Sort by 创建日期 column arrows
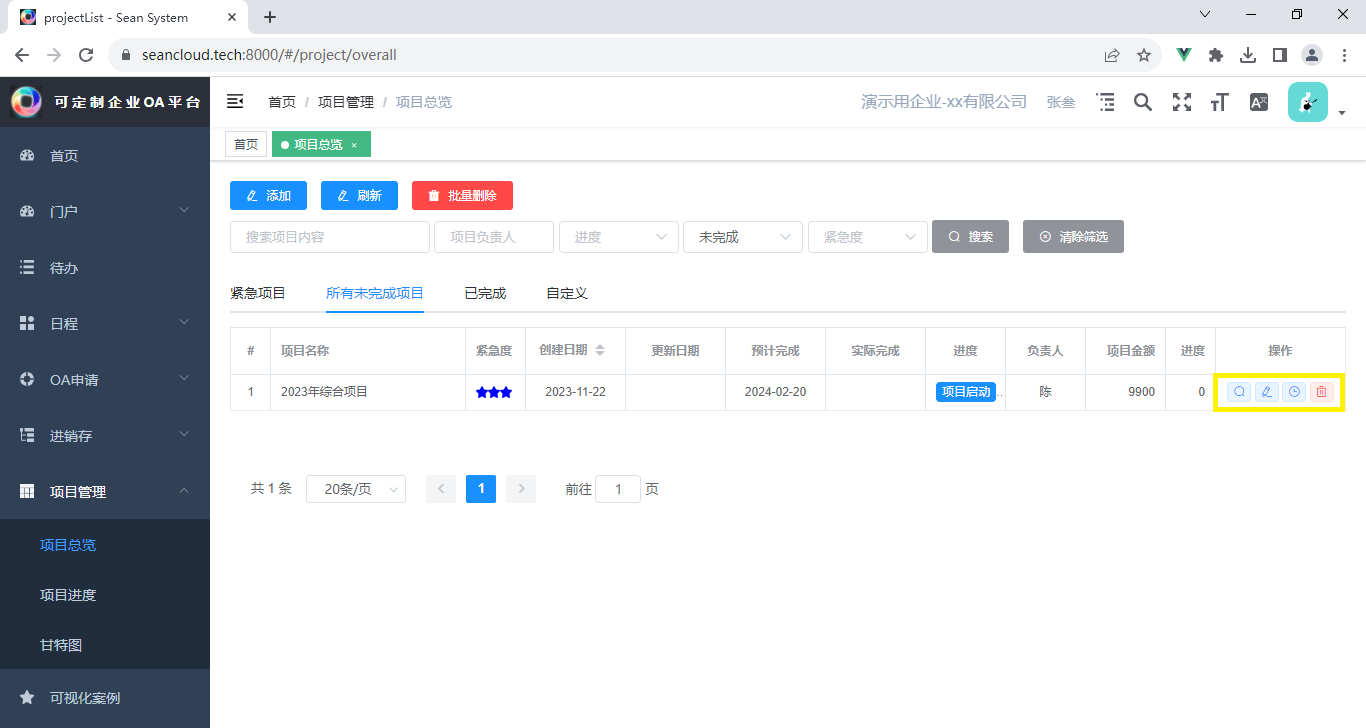The image size is (1366, 728). click(600, 350)
